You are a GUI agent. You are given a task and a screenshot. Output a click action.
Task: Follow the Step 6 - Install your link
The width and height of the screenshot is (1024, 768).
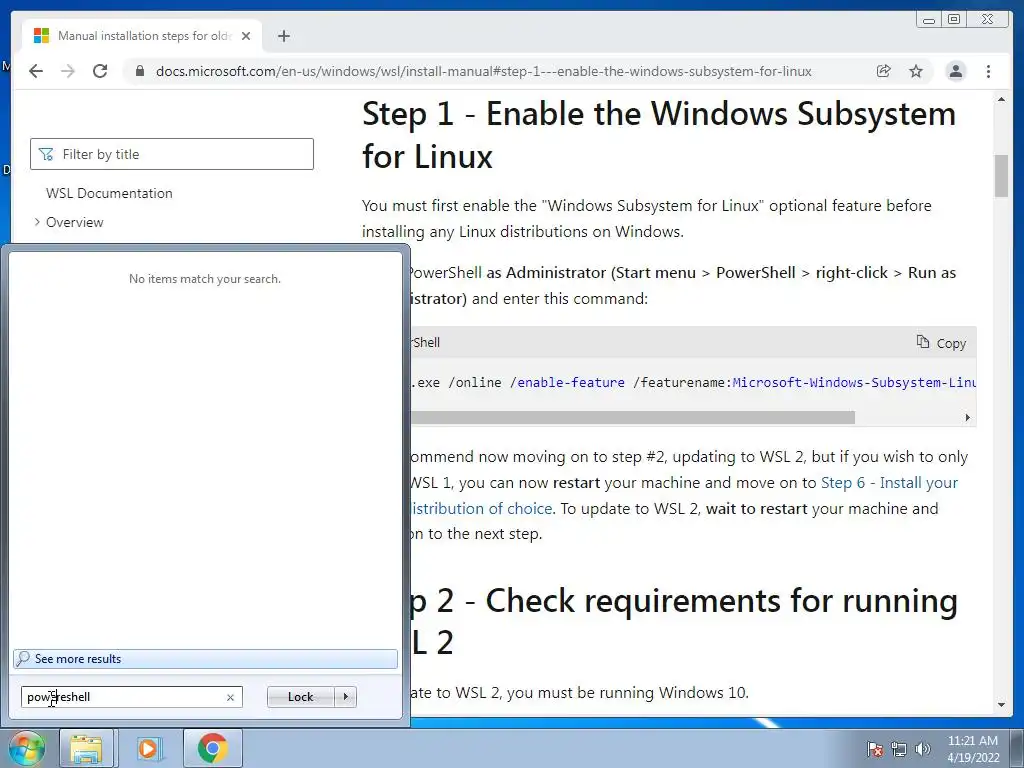click(x=889, y=483)
